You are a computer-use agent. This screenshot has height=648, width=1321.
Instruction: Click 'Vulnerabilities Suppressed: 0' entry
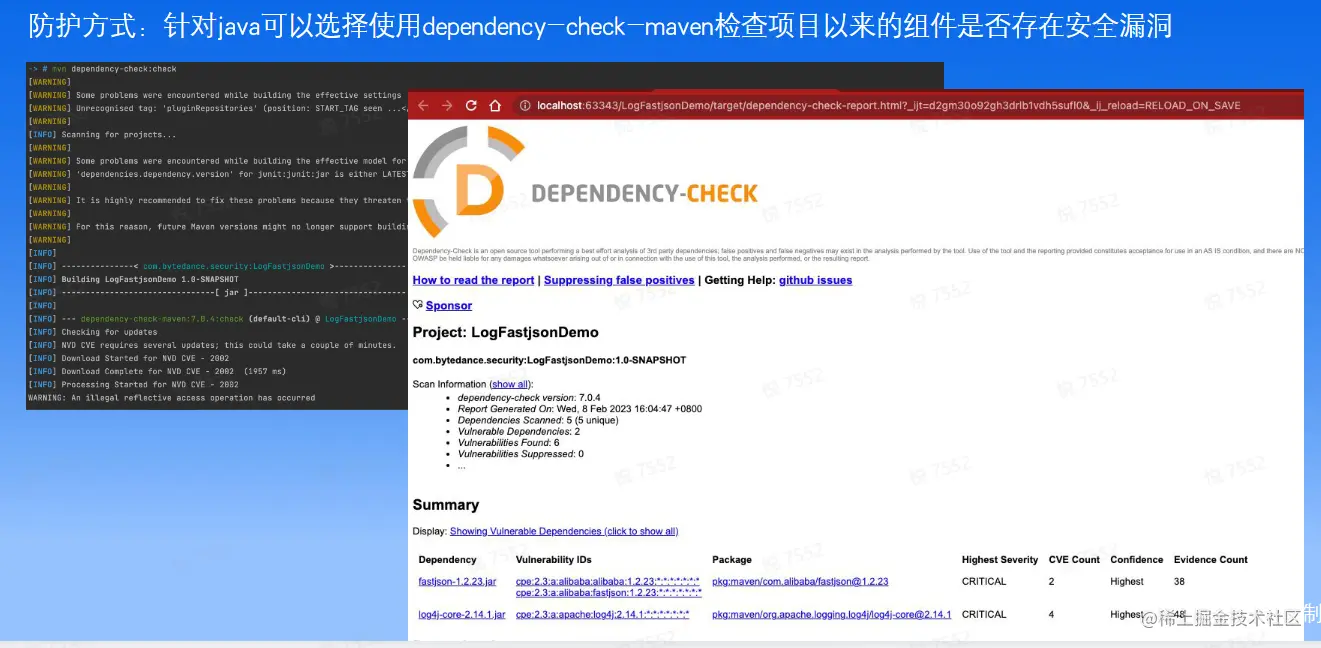point(521,454)
